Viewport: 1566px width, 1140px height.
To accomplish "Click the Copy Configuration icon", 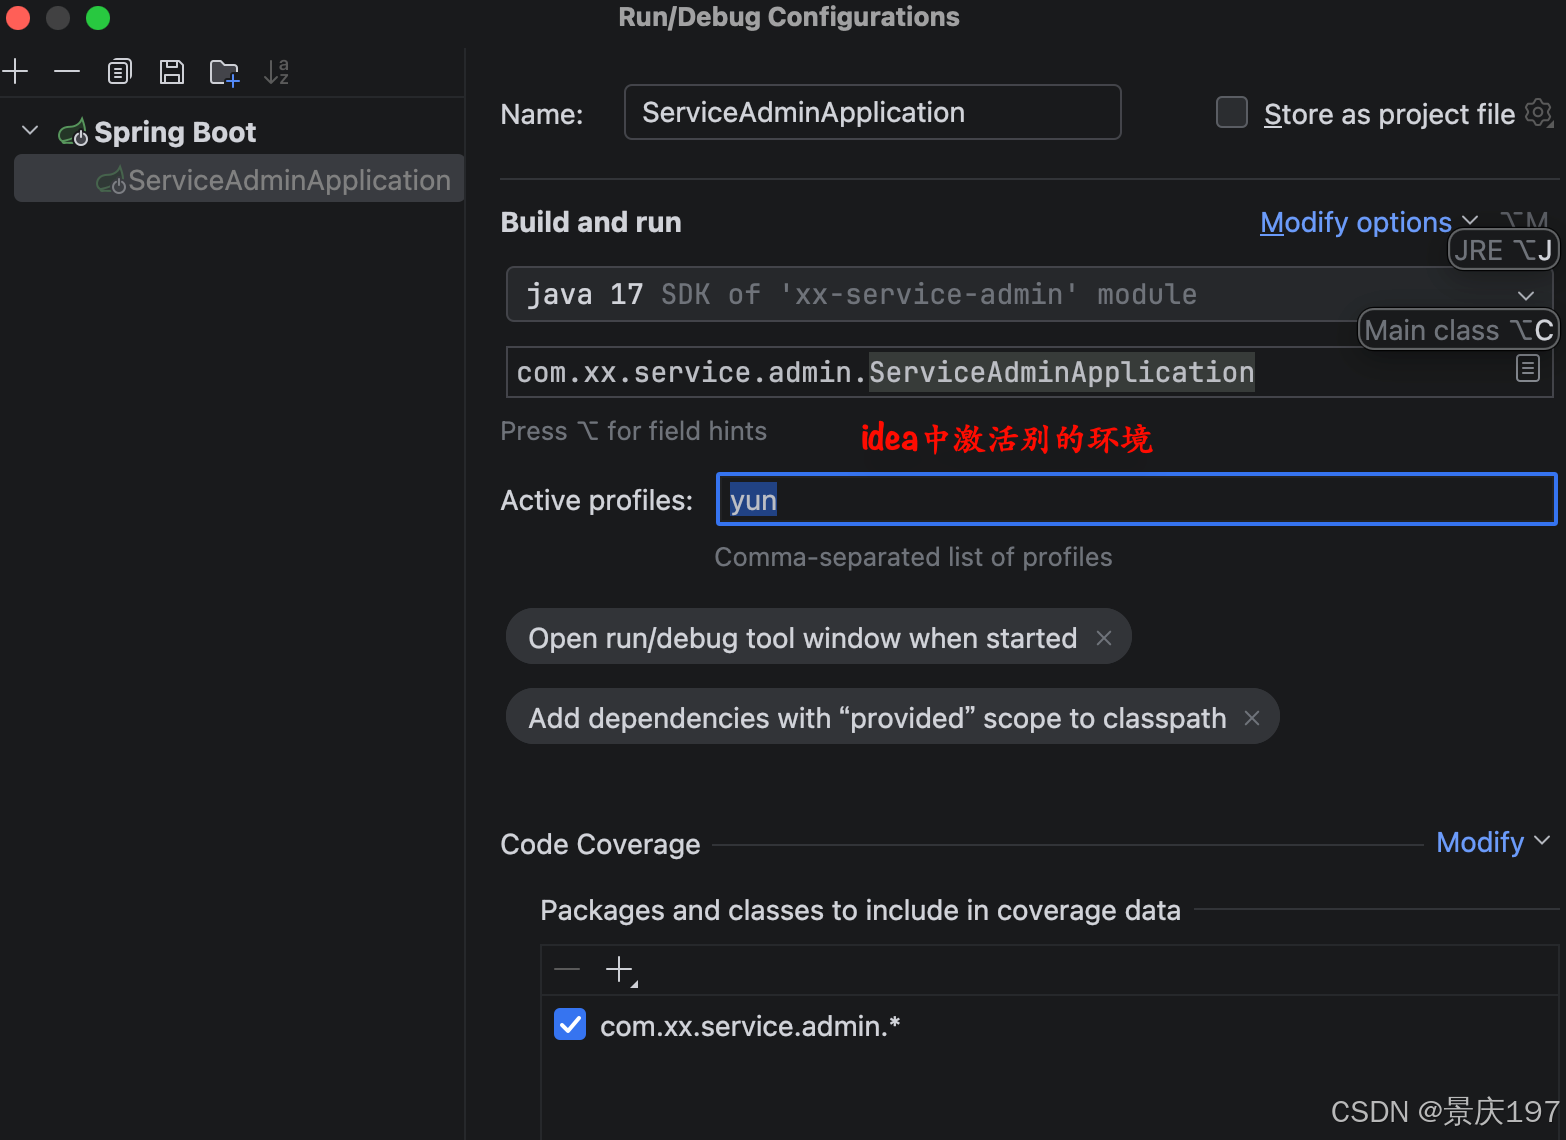I will (120, 71).
